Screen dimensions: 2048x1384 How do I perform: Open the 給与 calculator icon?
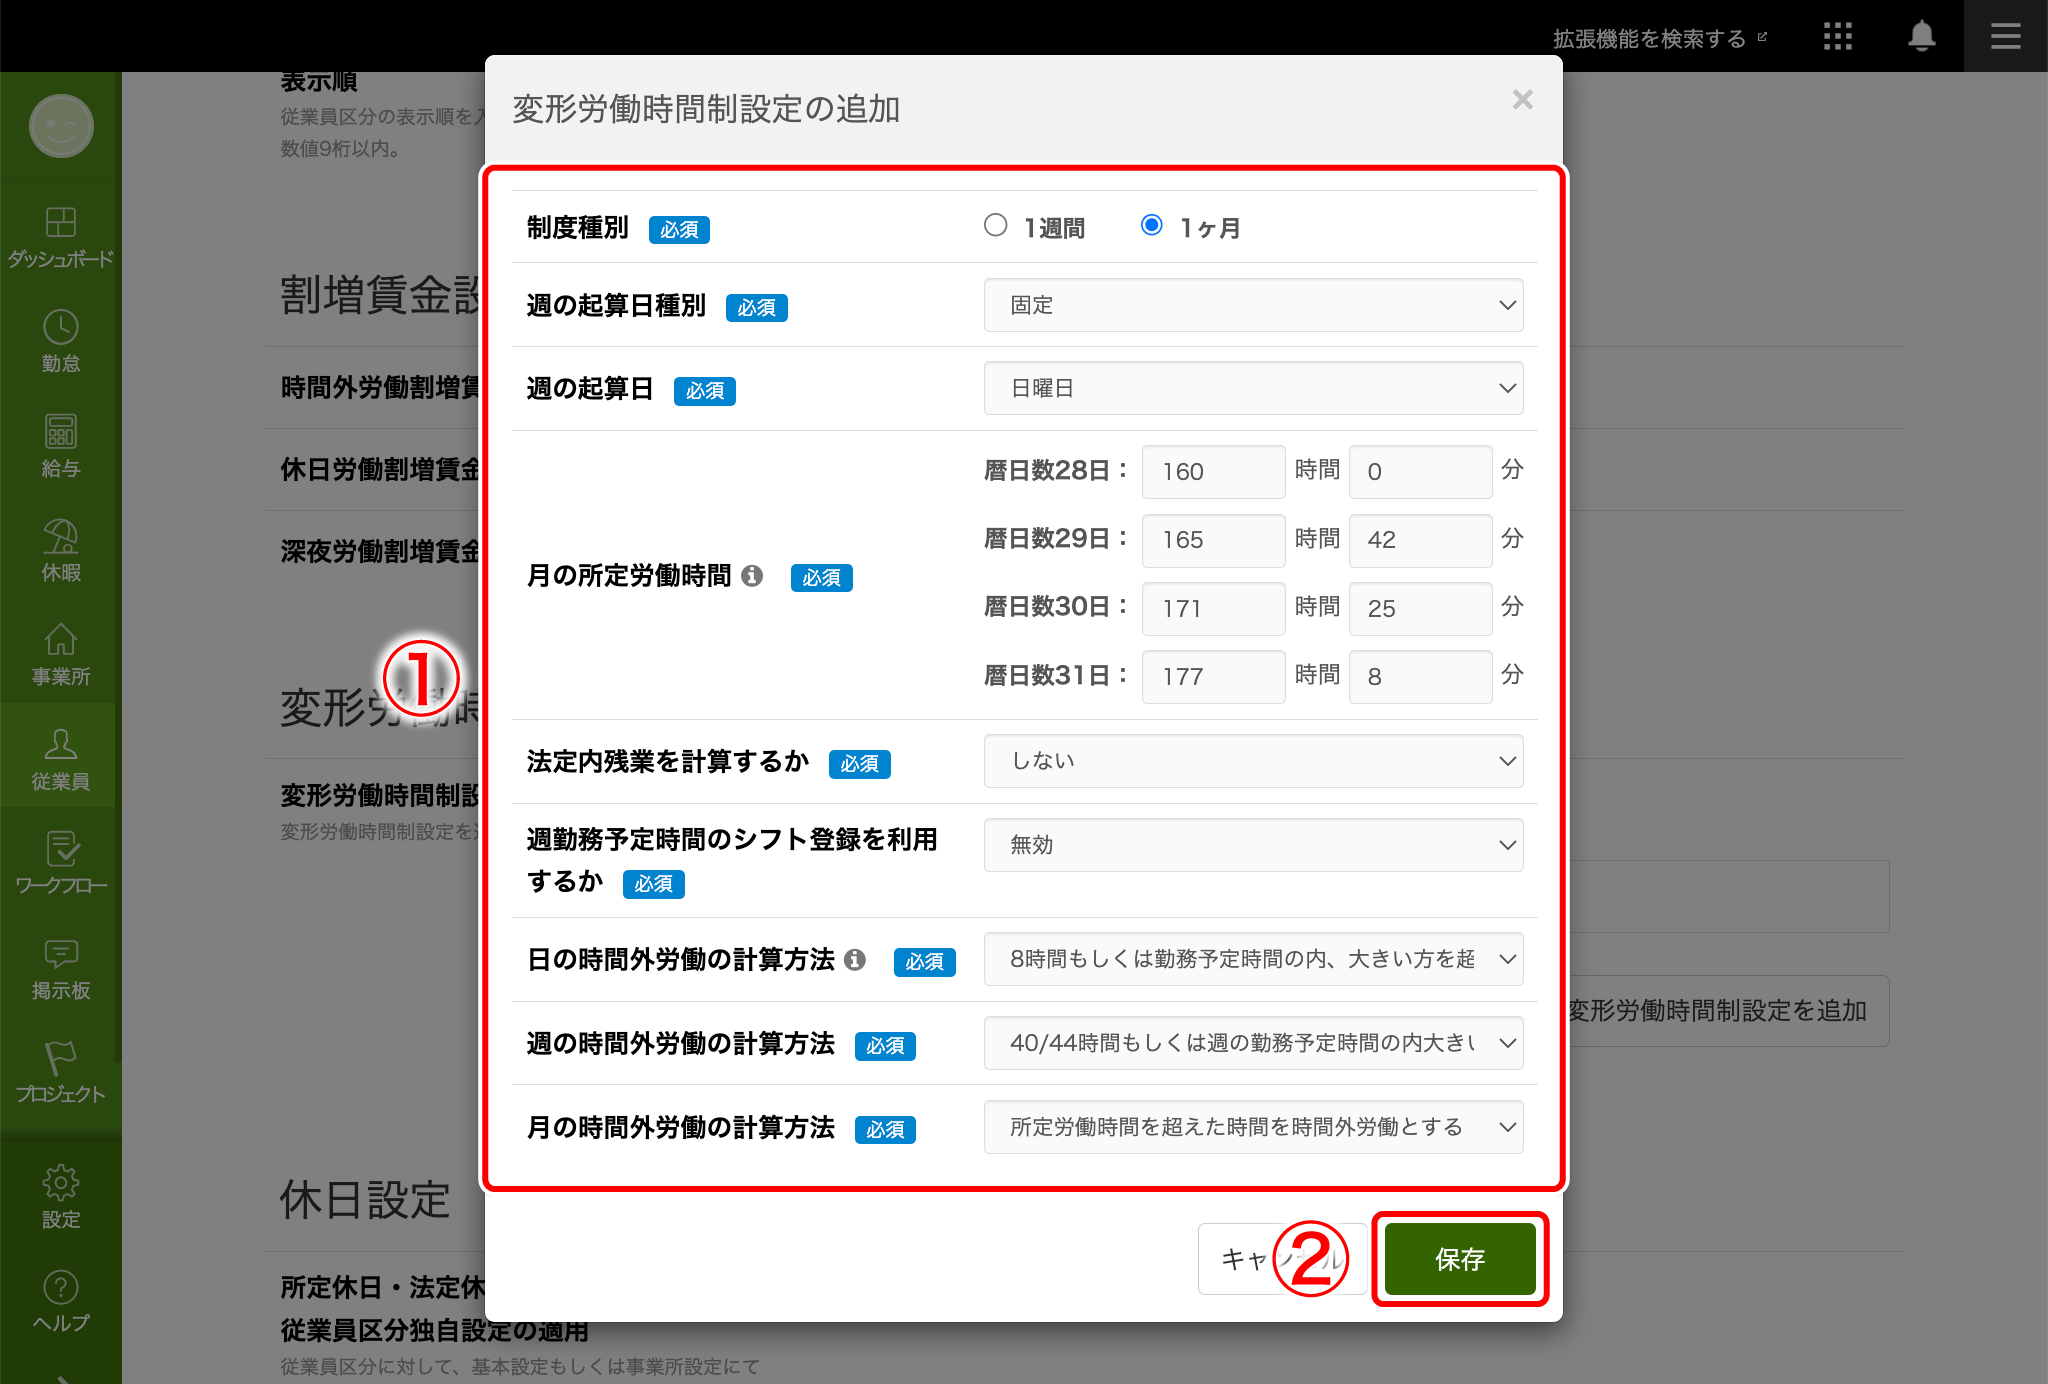tap(60, 432)
